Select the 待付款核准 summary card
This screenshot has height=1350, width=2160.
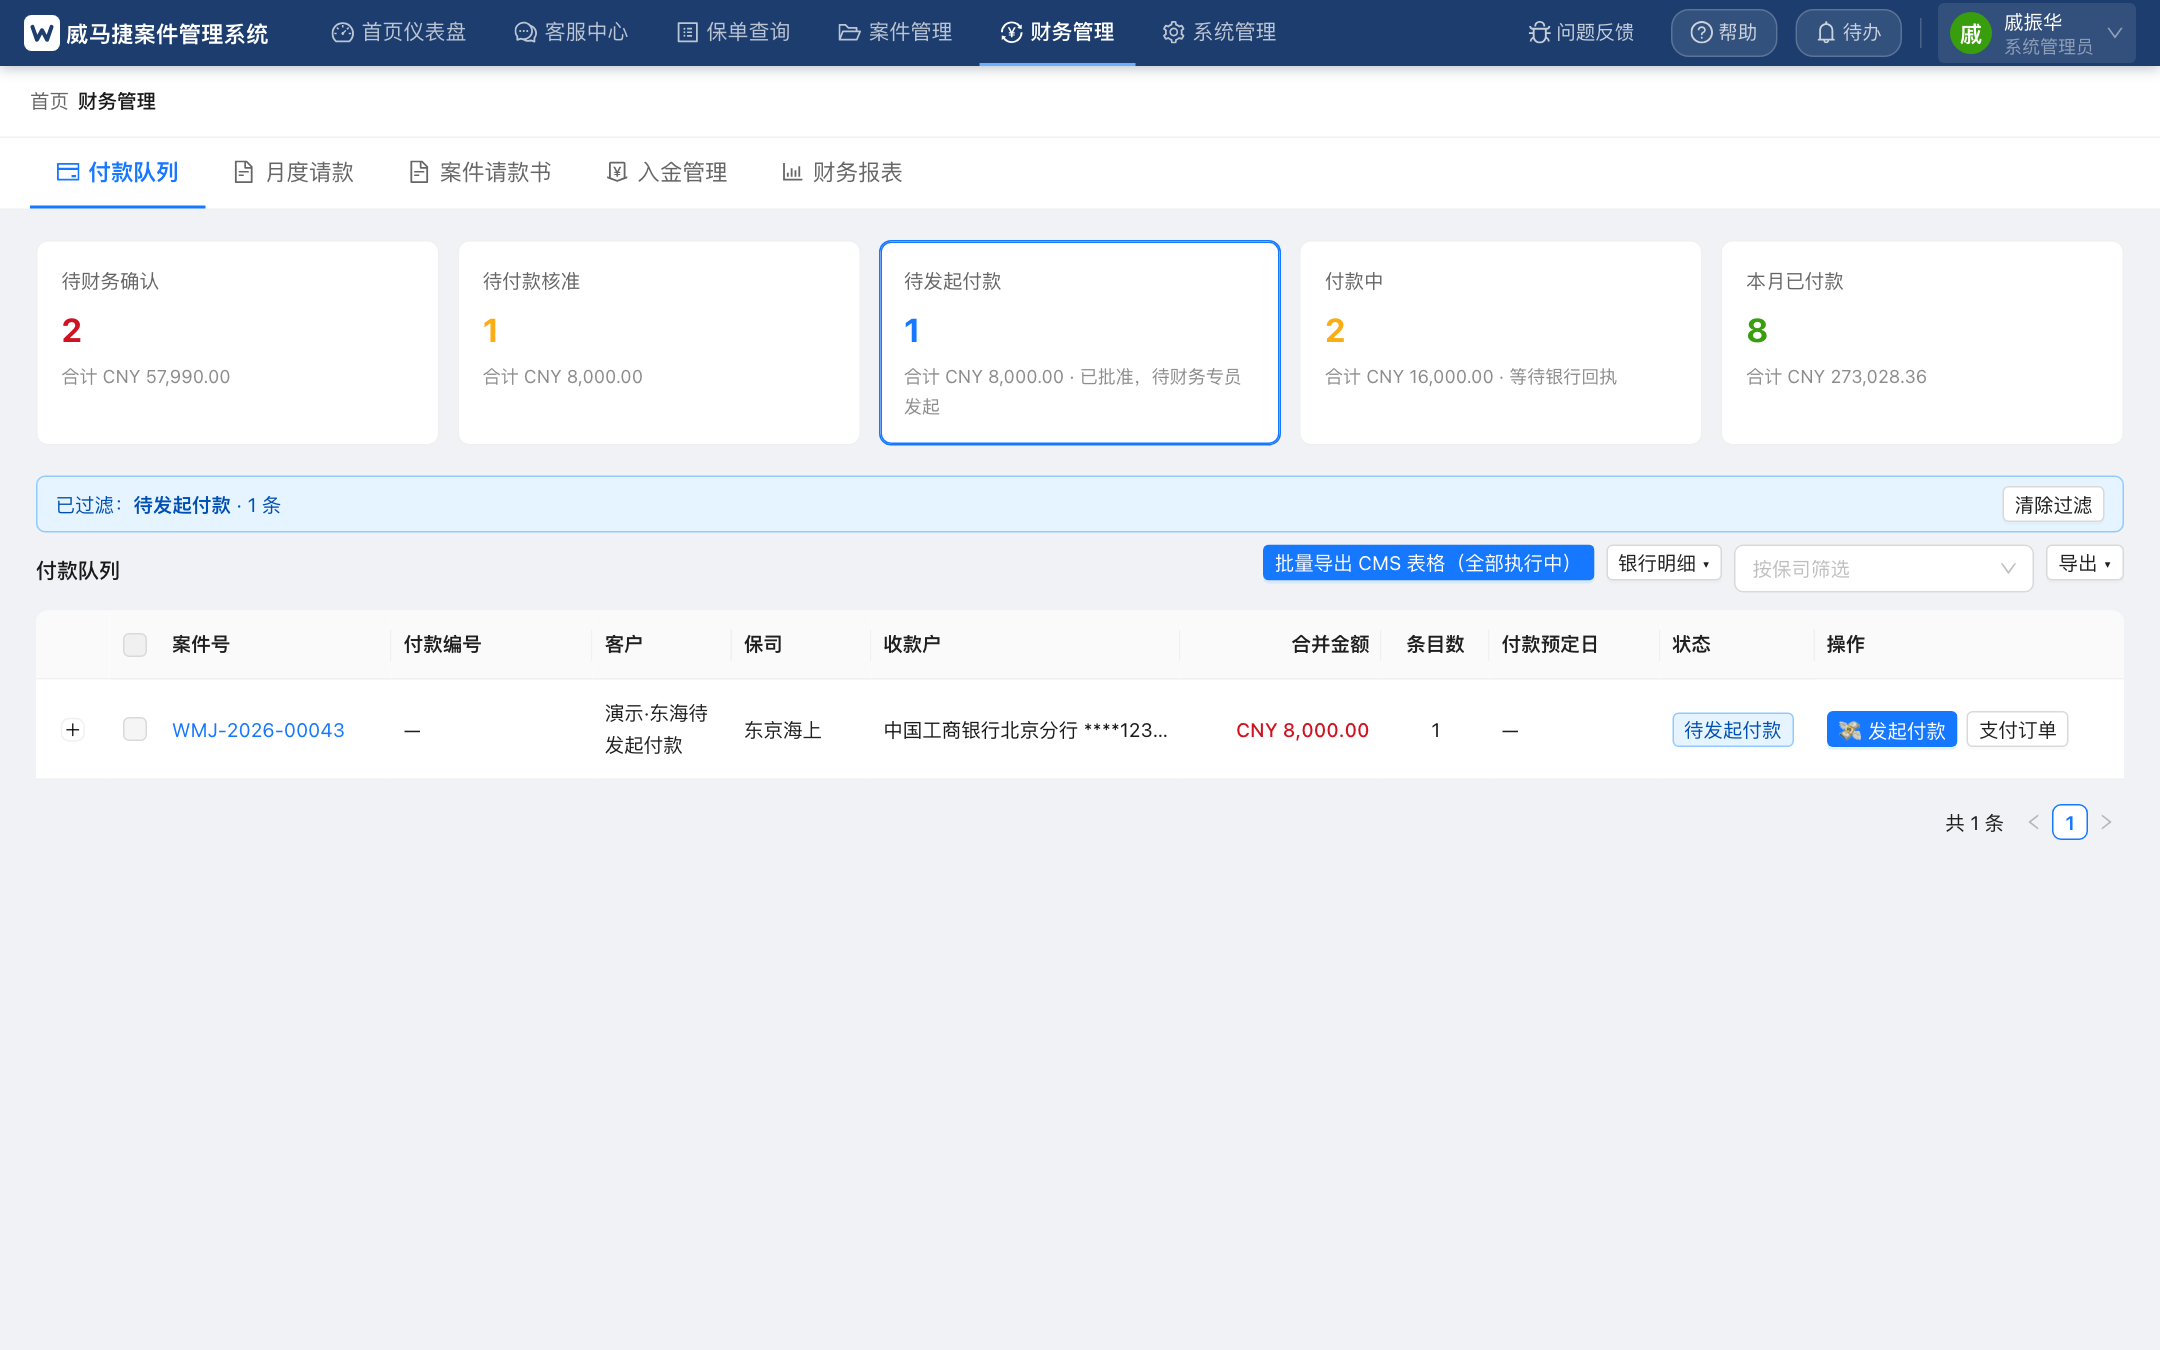[x=659, y=343]
